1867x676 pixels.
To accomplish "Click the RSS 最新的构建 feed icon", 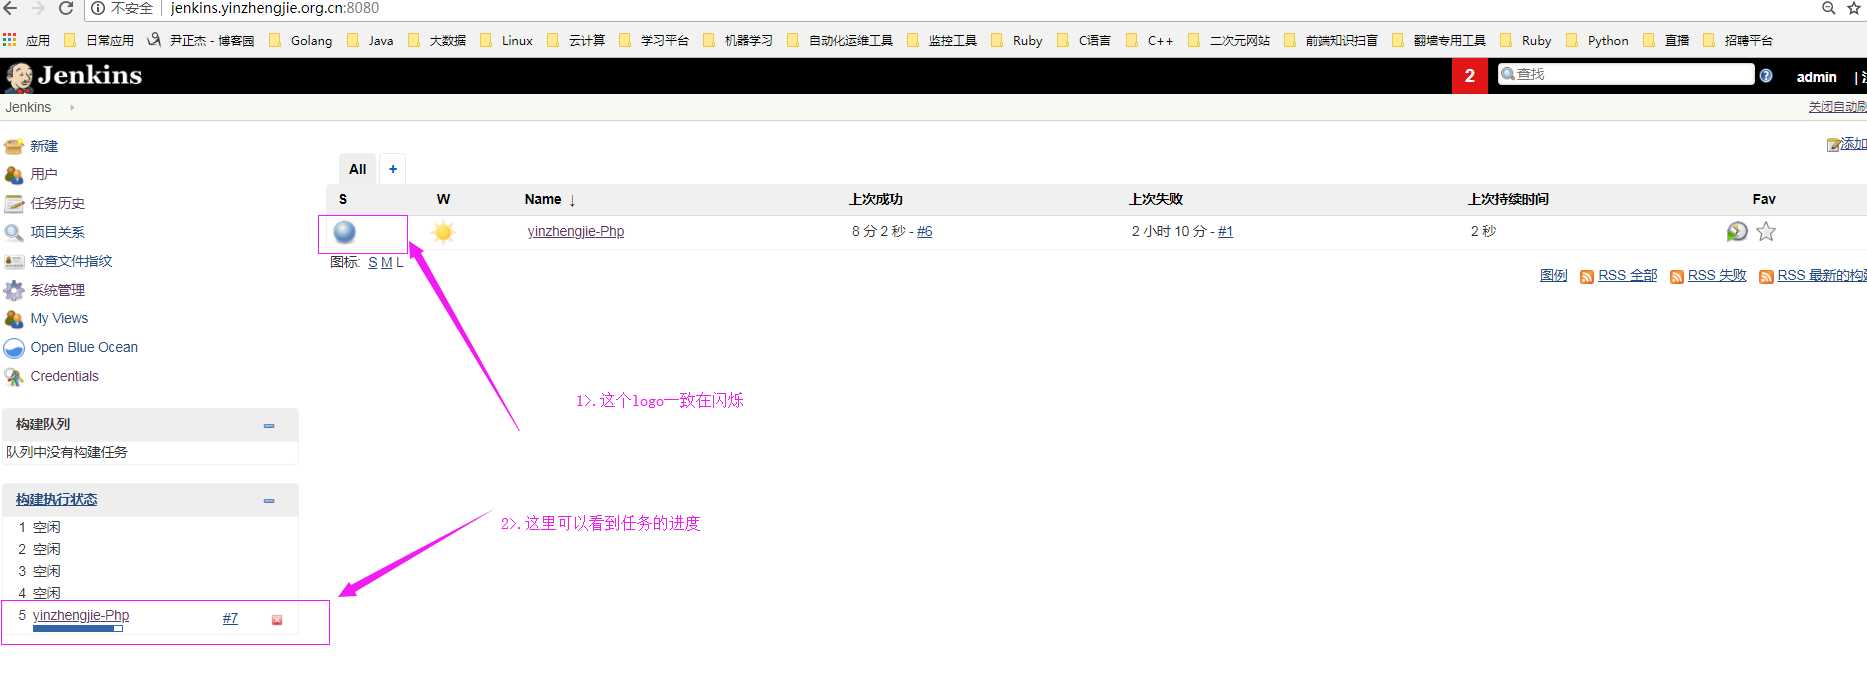I will [x=1766, y=277].
